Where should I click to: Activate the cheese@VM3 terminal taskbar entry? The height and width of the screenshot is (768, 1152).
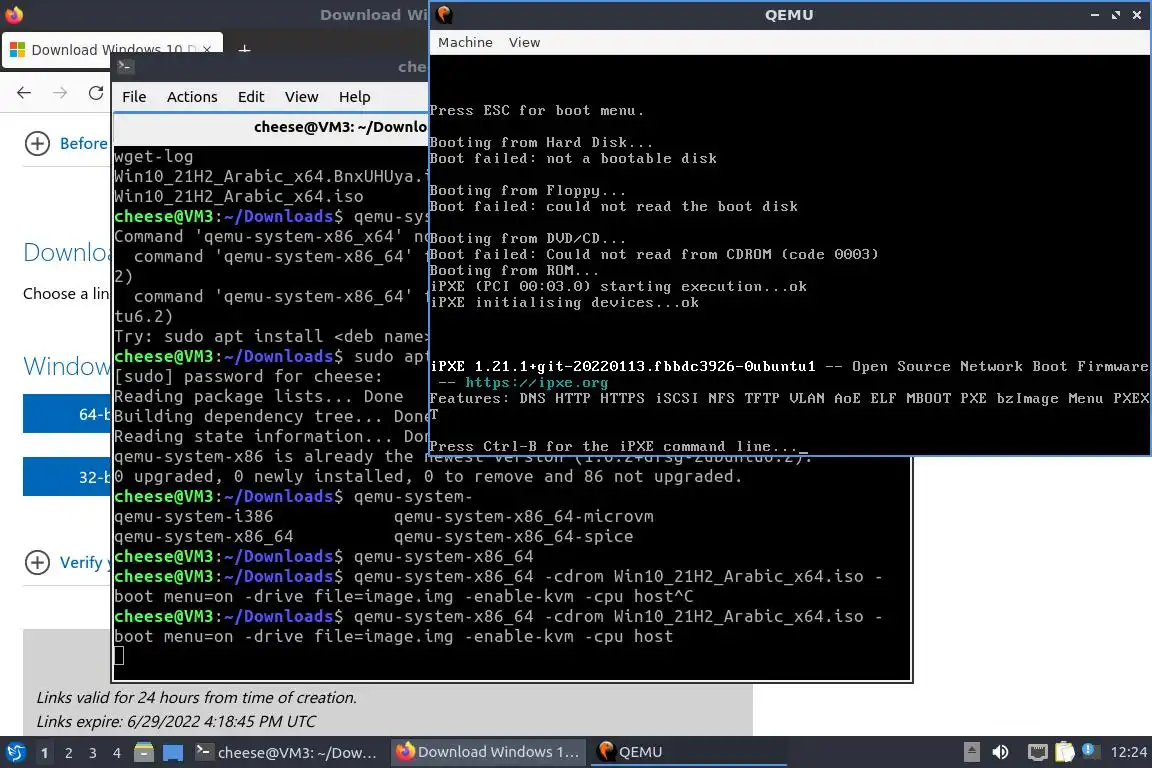click(x=287, y=752)
